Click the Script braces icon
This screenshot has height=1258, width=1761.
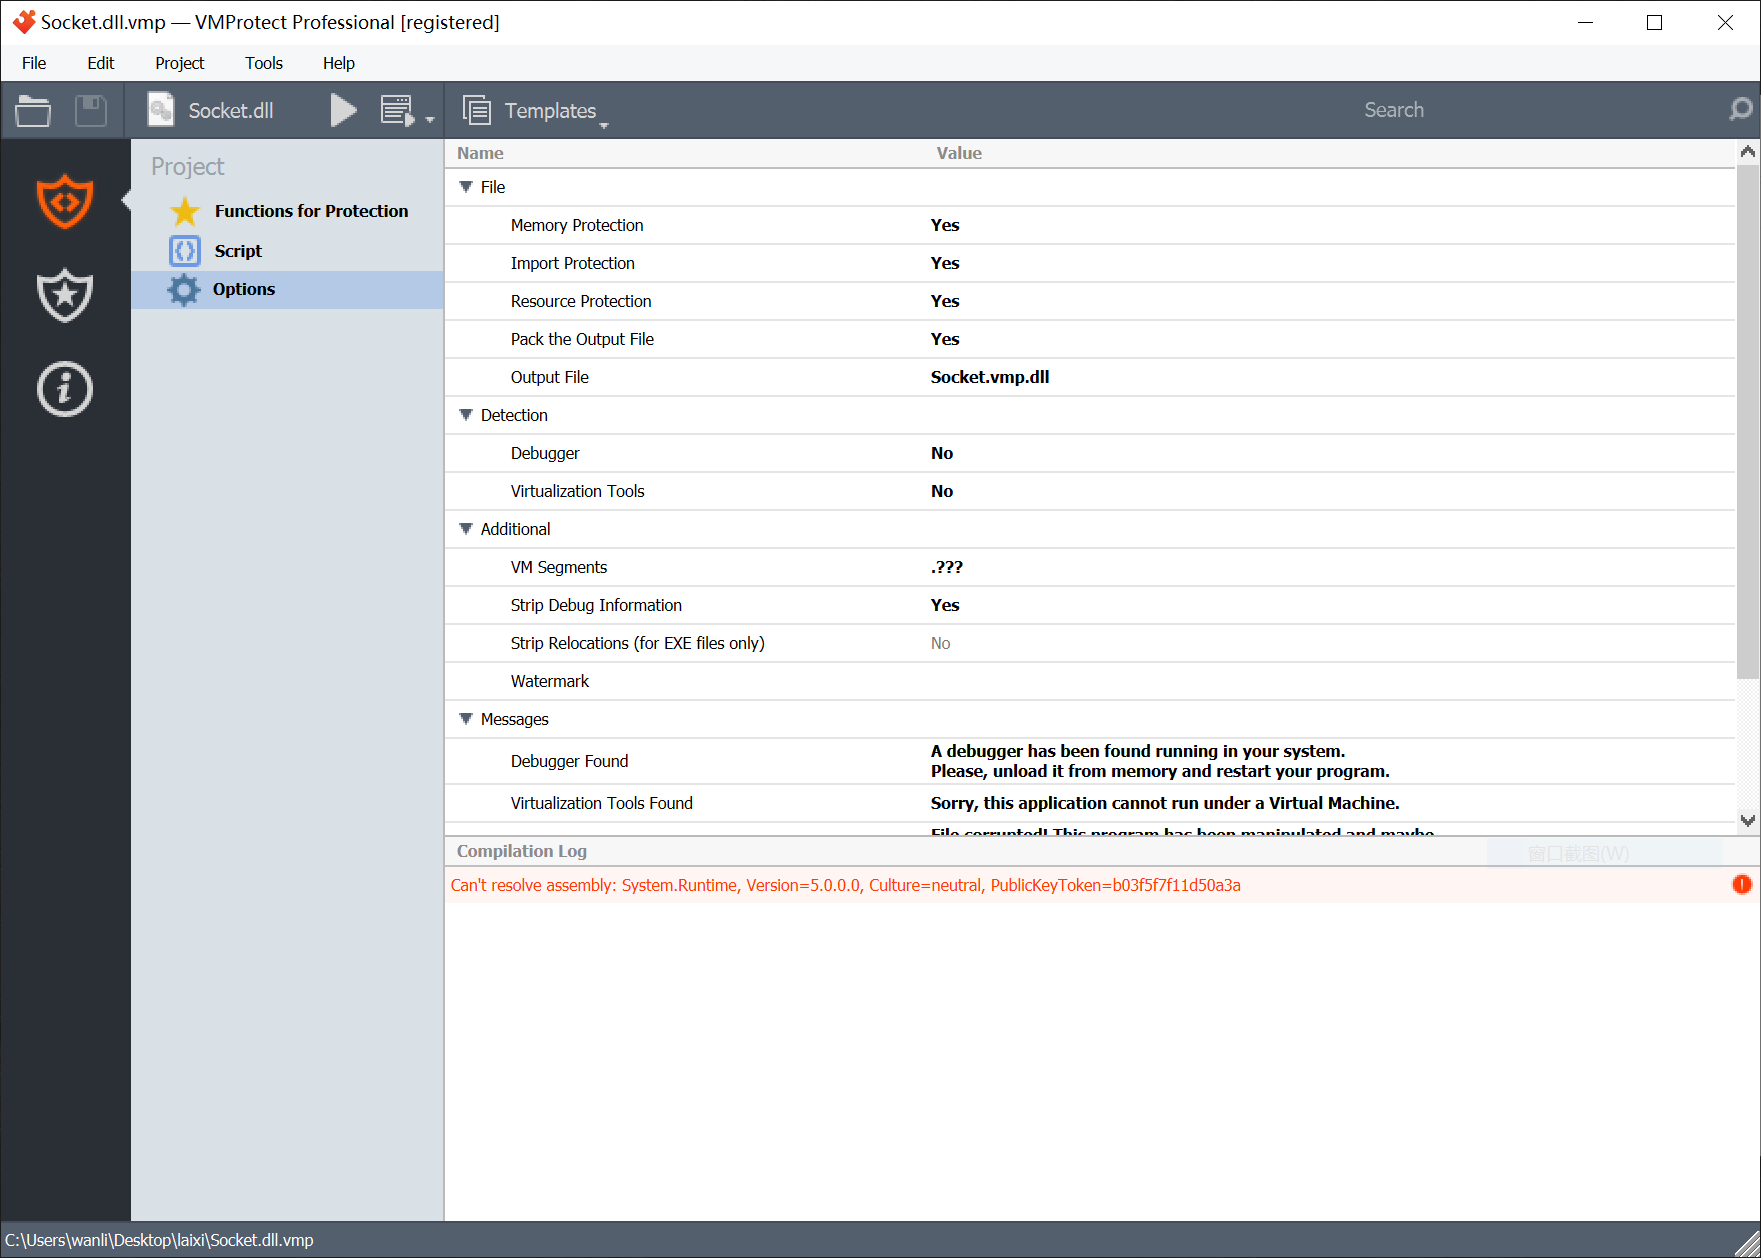(x=185, y=250)
